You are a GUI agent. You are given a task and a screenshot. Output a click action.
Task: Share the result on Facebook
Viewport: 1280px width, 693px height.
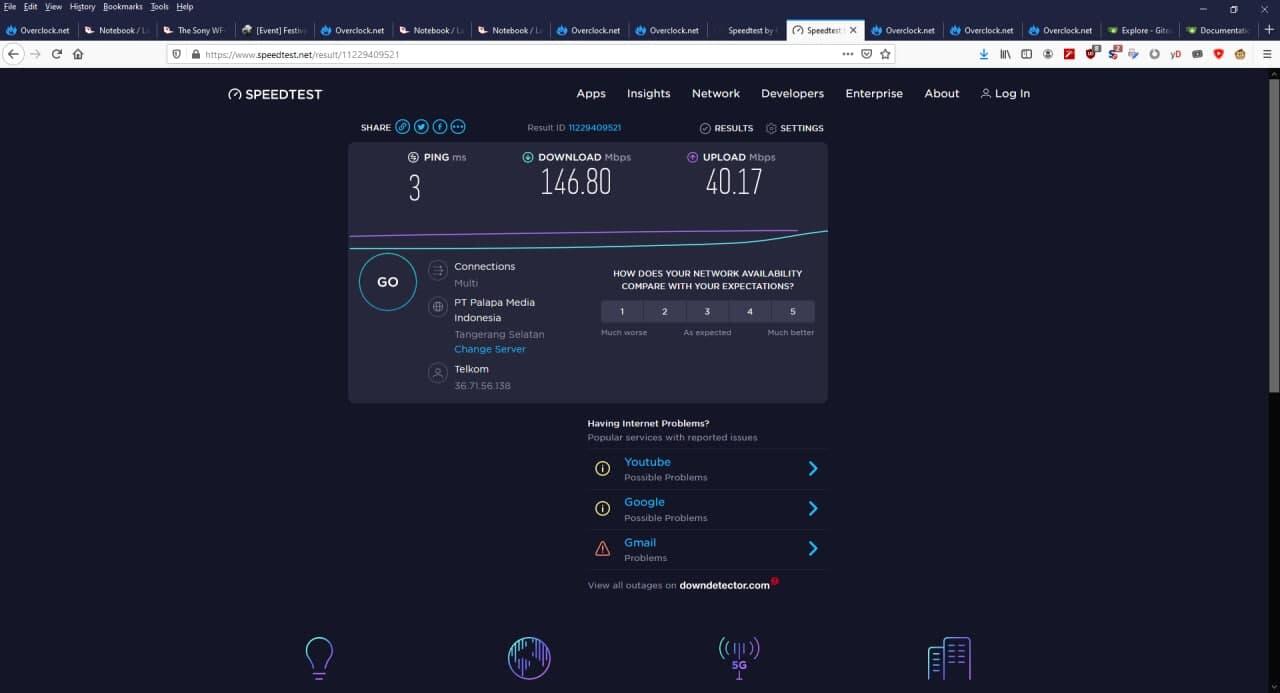pos(440,127)
